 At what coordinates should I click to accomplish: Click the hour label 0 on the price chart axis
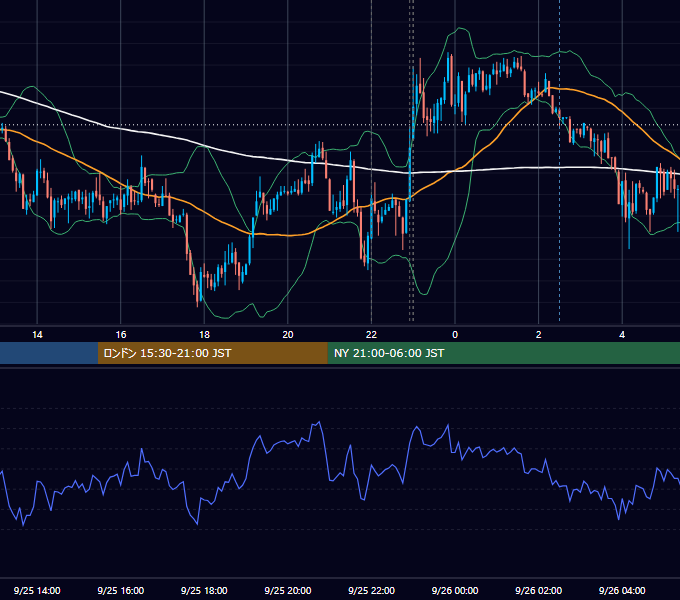coord(455,335)
